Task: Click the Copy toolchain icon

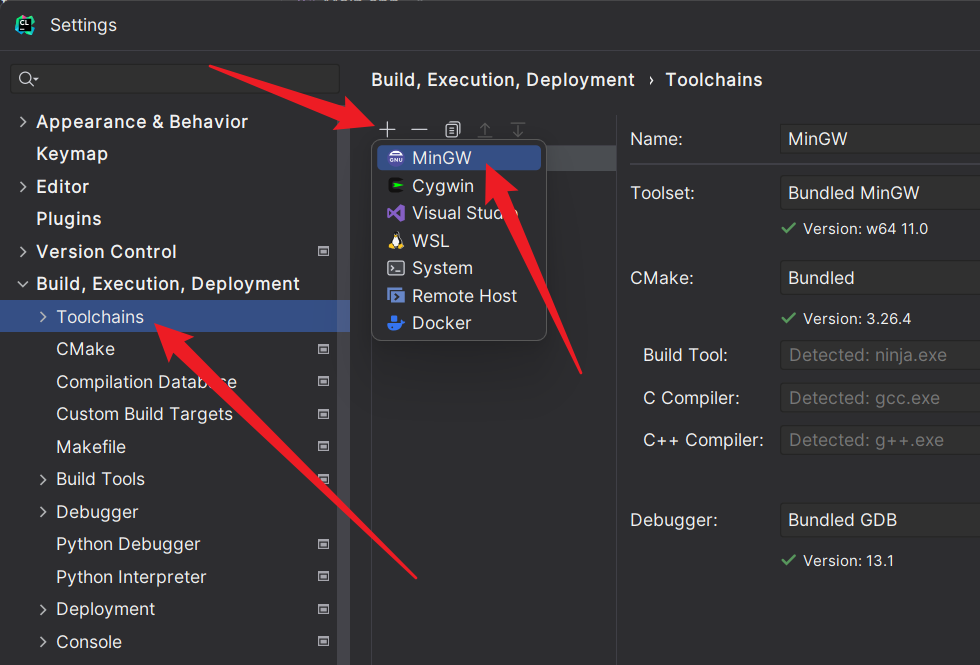Action: [453, 130]
